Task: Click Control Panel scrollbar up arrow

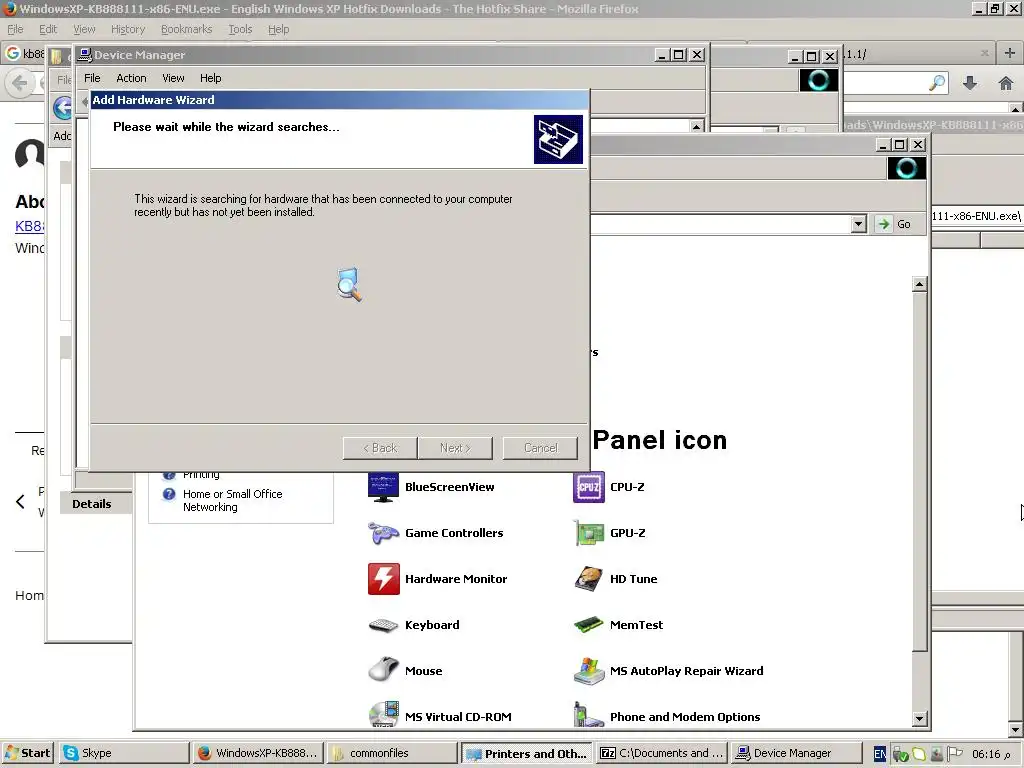Action: (x=920, y=283)
